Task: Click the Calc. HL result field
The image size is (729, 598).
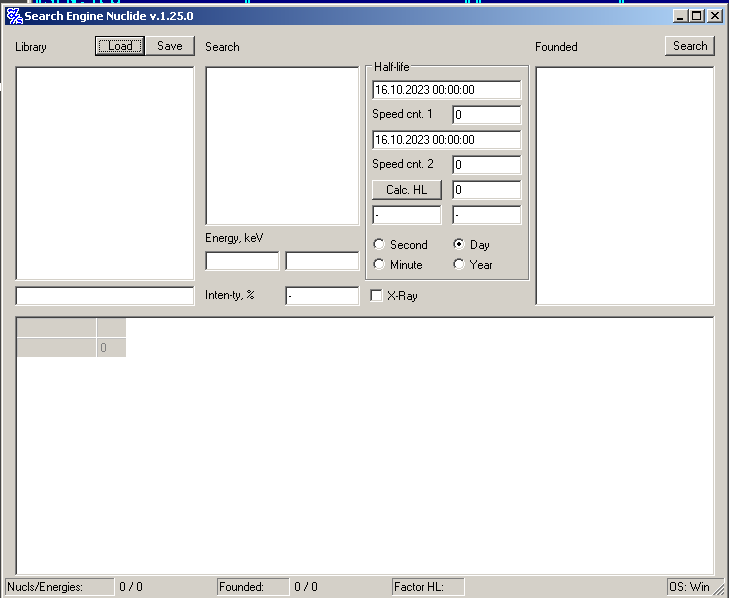Action: [x=486, y=190]
